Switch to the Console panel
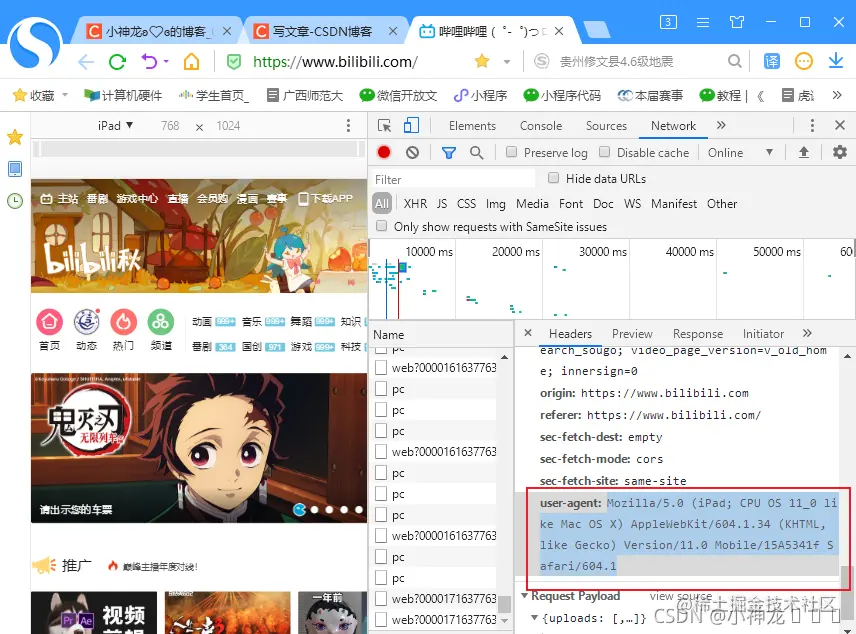 [x=540, y=126]
